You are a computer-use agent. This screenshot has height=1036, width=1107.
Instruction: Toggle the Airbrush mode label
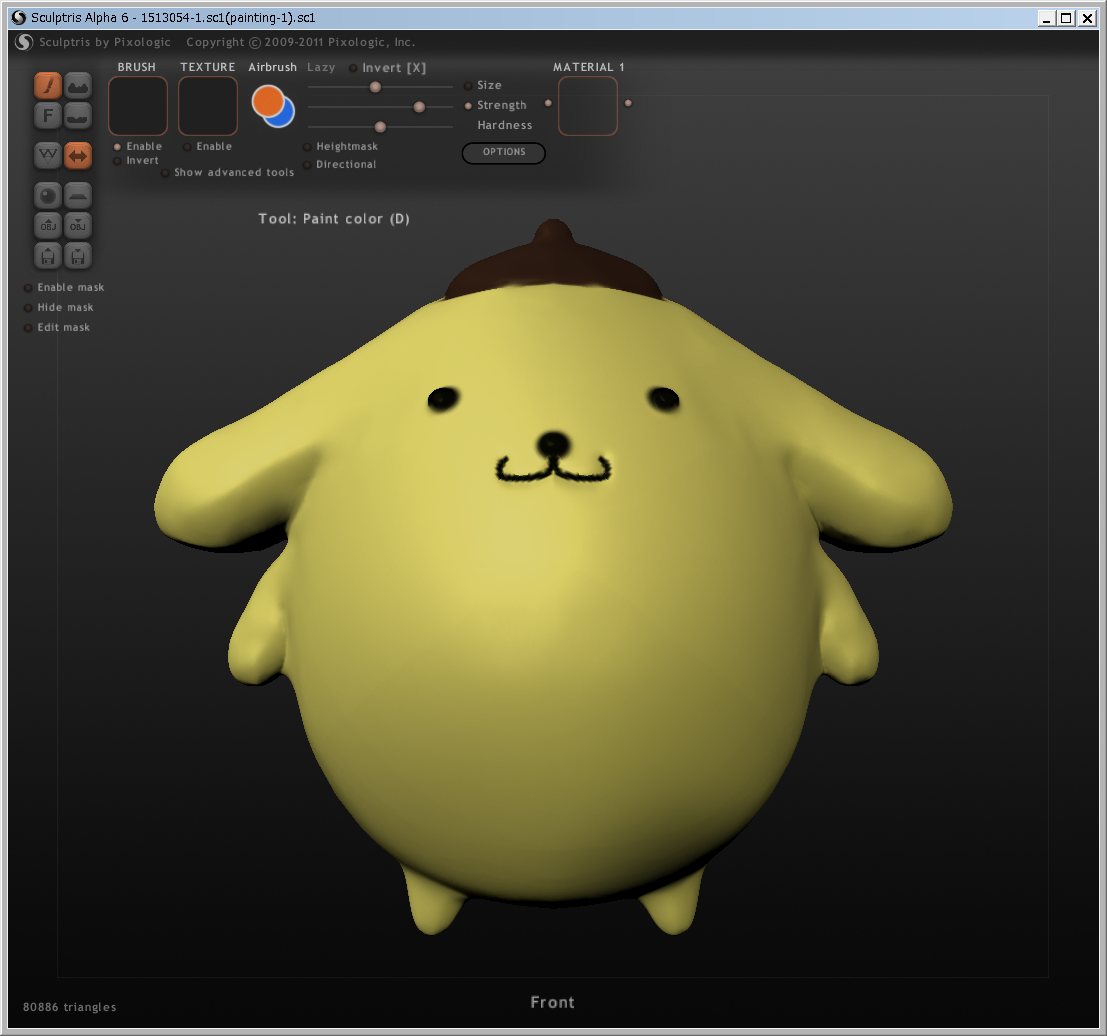pos(273,67)
